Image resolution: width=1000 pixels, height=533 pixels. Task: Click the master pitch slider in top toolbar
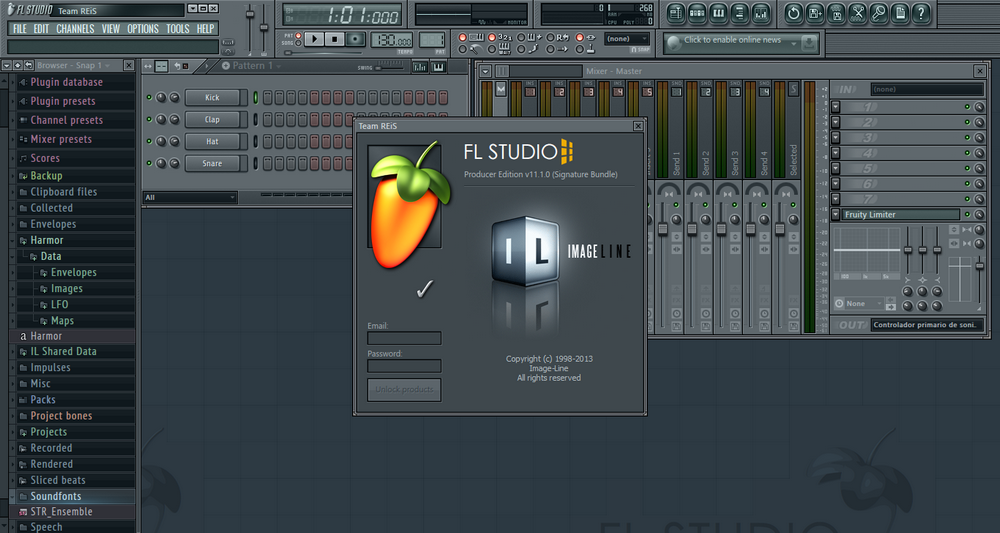click(x=264, y=27)
